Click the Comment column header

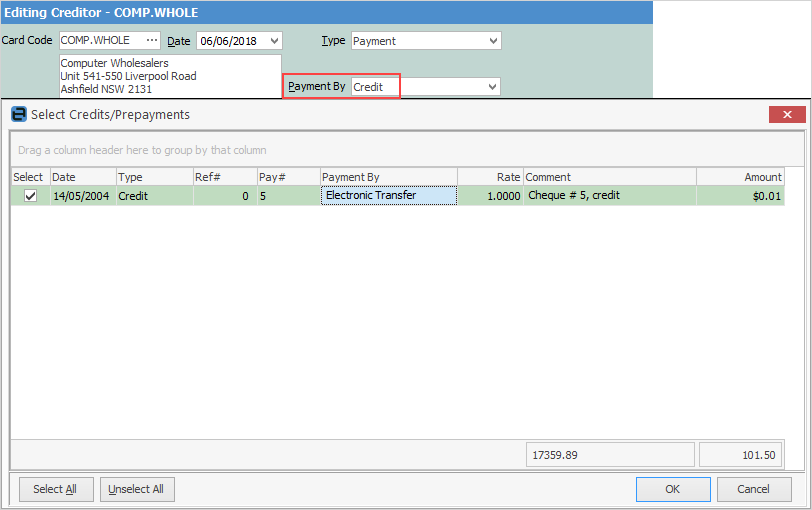tap(610, 177)
